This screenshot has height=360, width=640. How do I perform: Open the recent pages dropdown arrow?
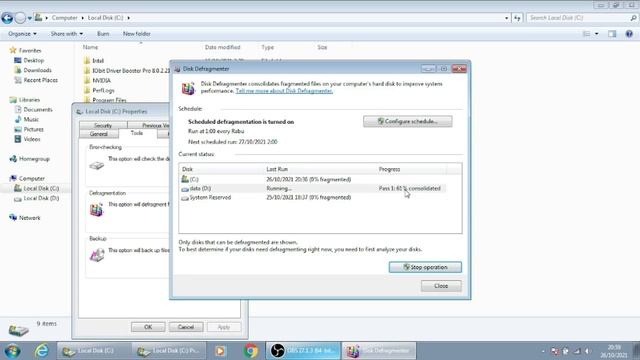coord(30,18)
